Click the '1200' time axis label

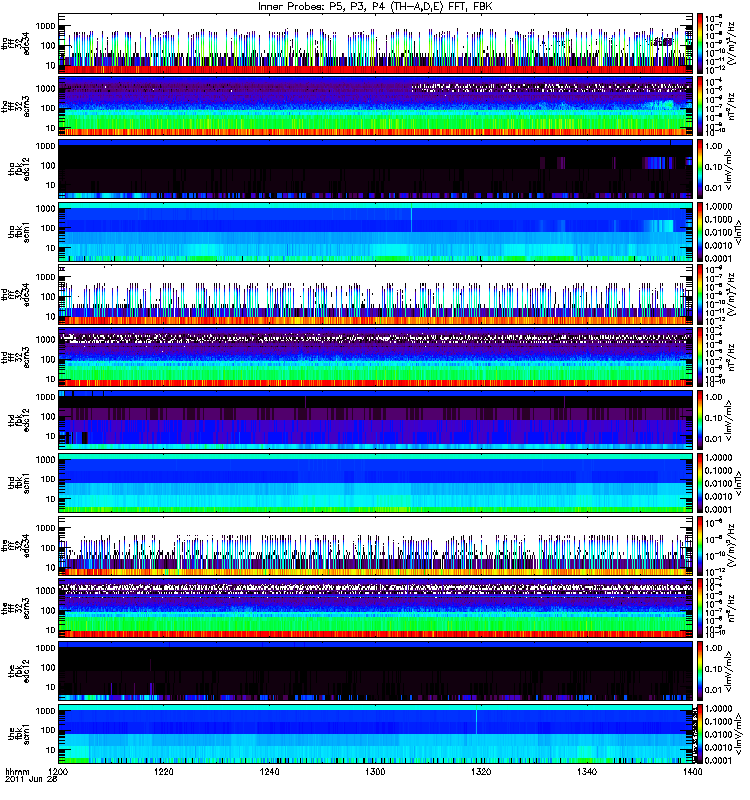tap(59, 771)
